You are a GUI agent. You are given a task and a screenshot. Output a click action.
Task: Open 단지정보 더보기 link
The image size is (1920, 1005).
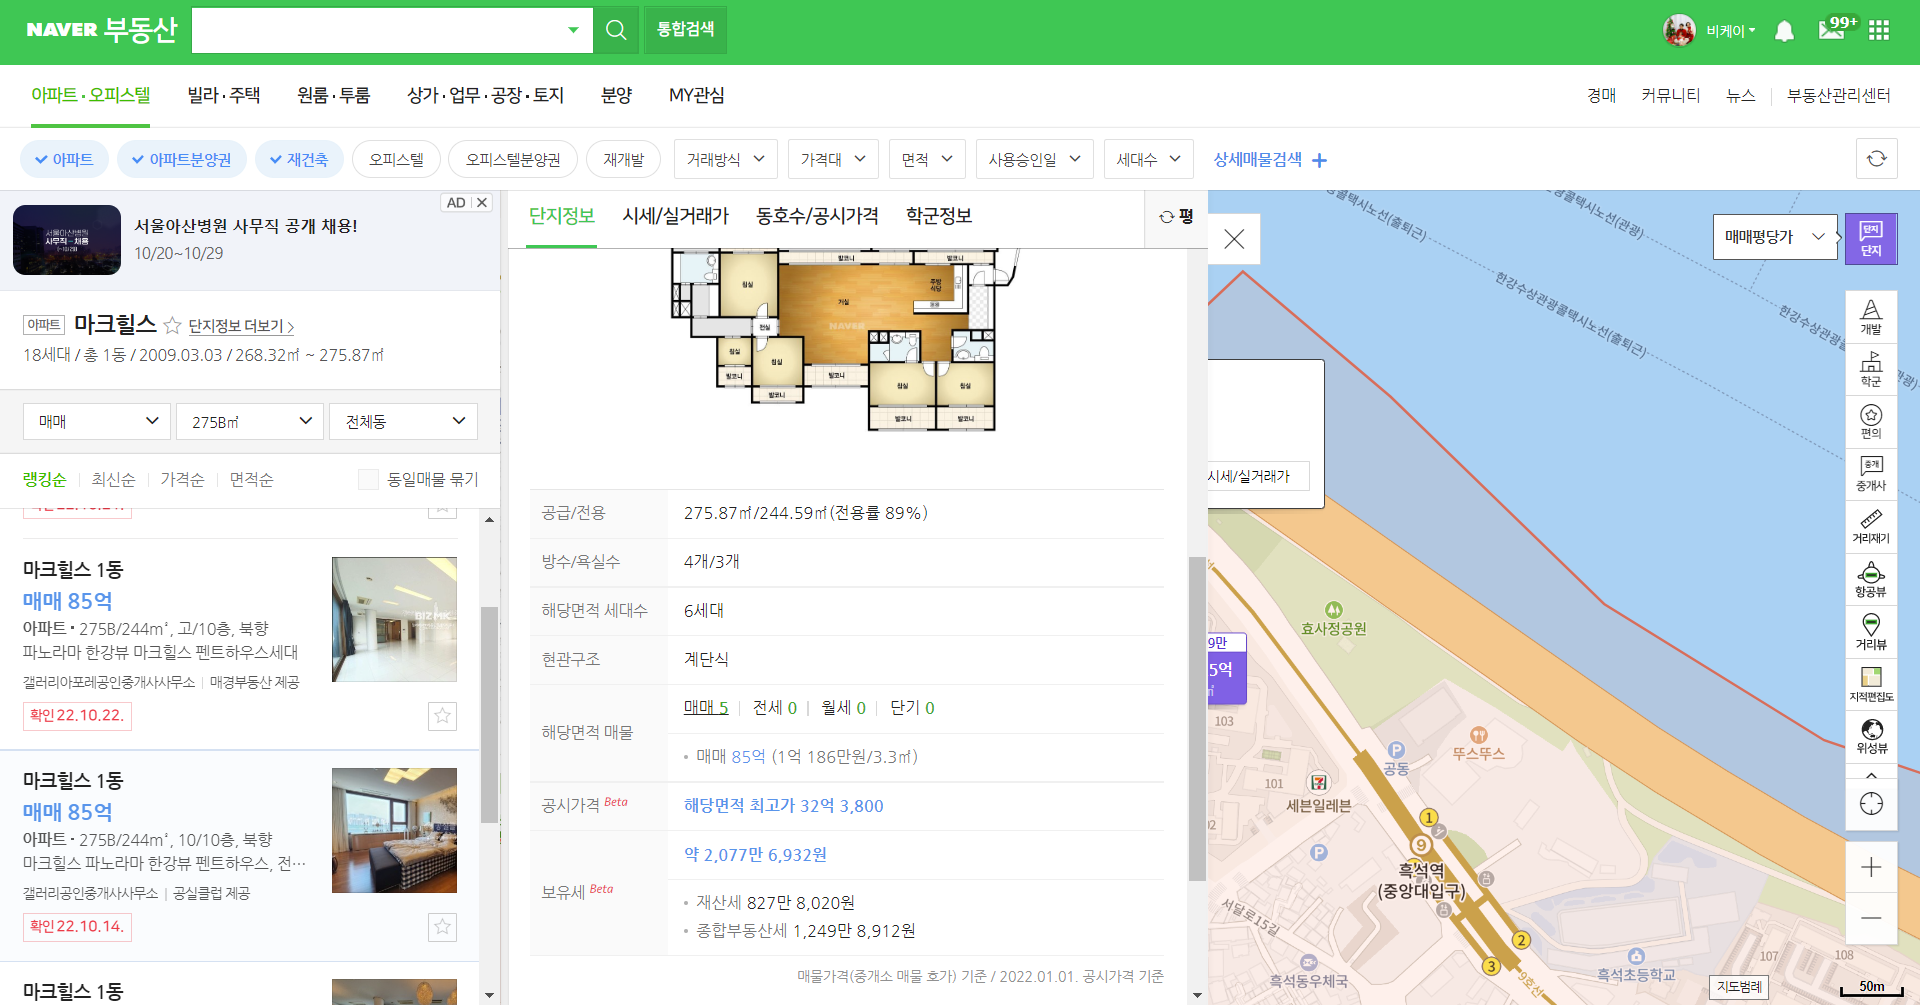(x=241, y=326)
